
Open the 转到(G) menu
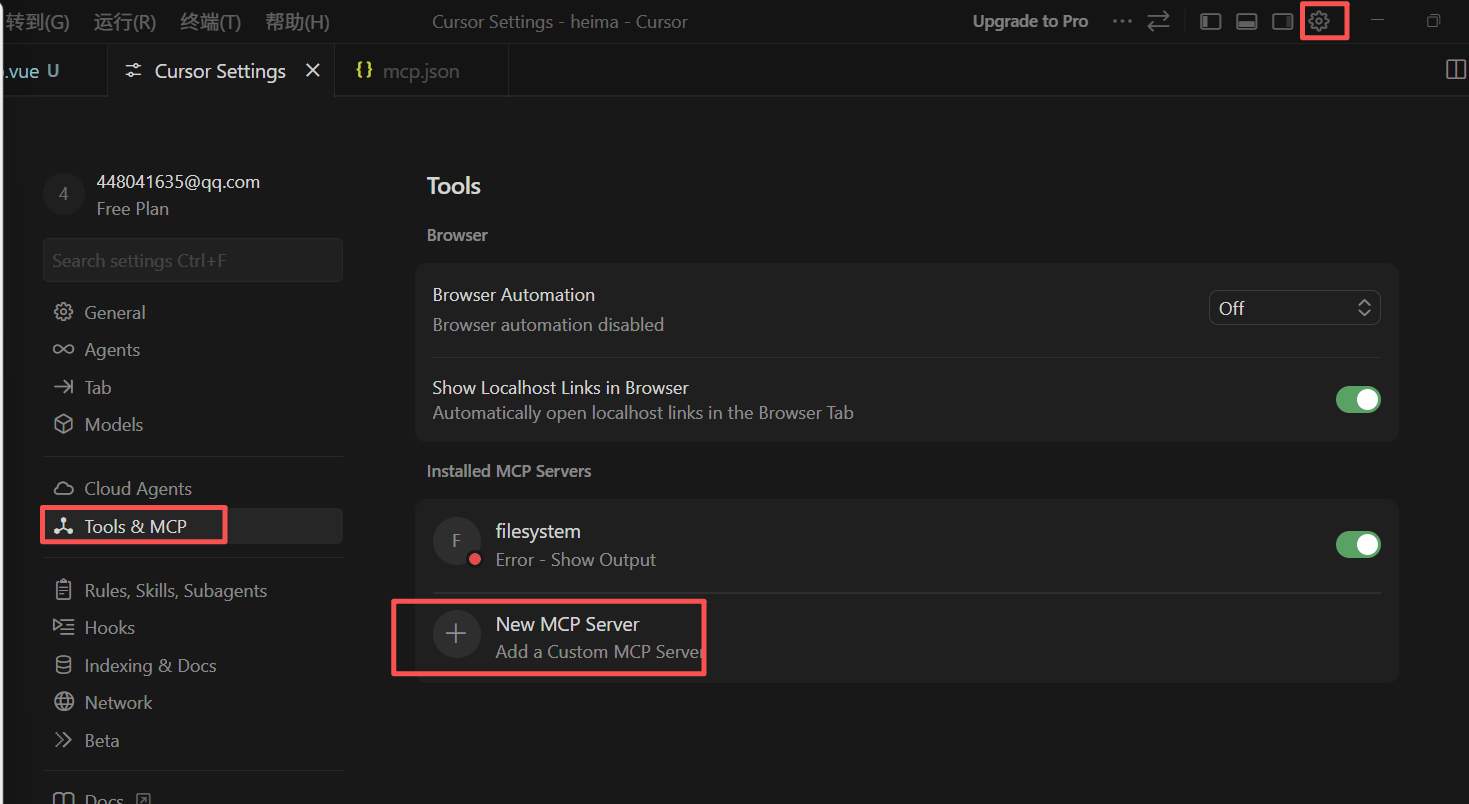37,22
